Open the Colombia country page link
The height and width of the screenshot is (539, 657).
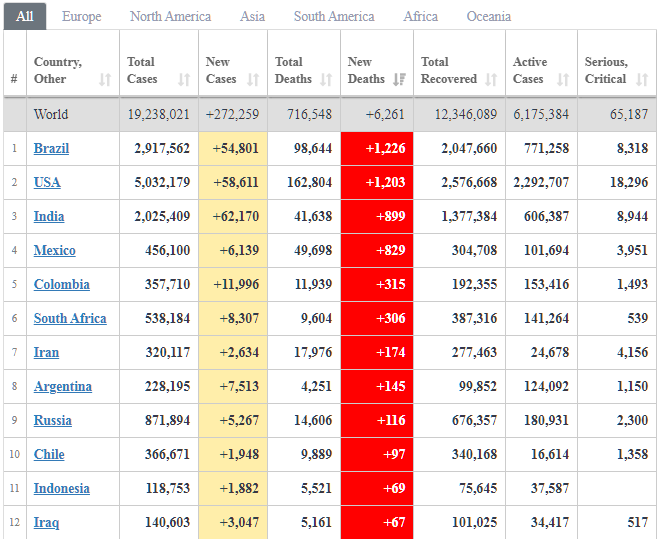(62, 284)
